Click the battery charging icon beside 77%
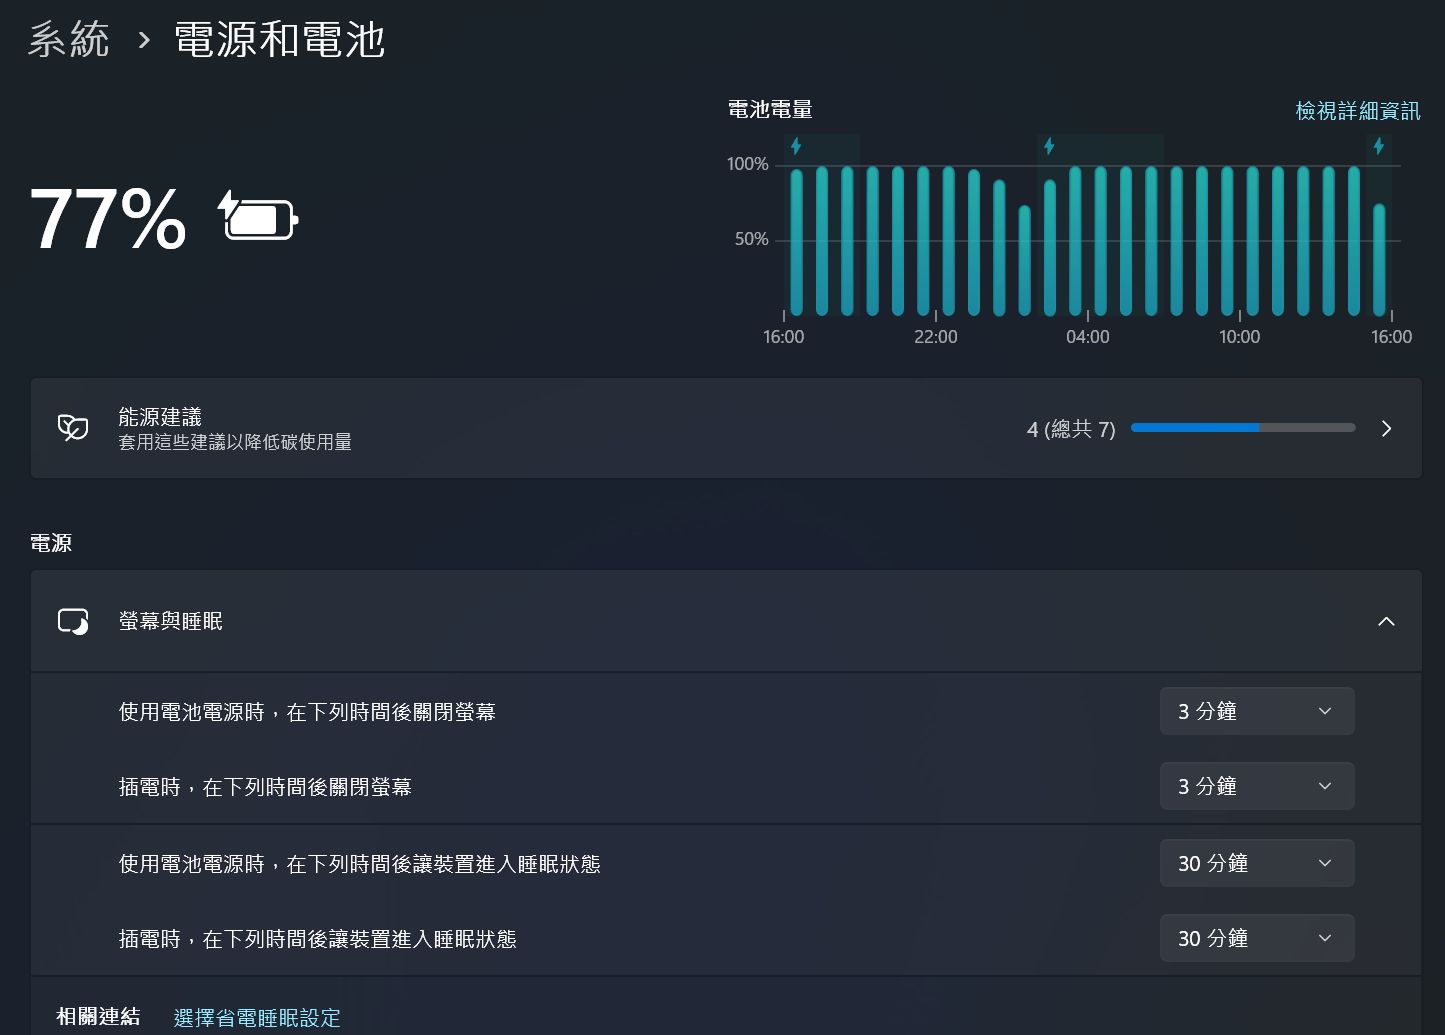 [x=258, y=215]
